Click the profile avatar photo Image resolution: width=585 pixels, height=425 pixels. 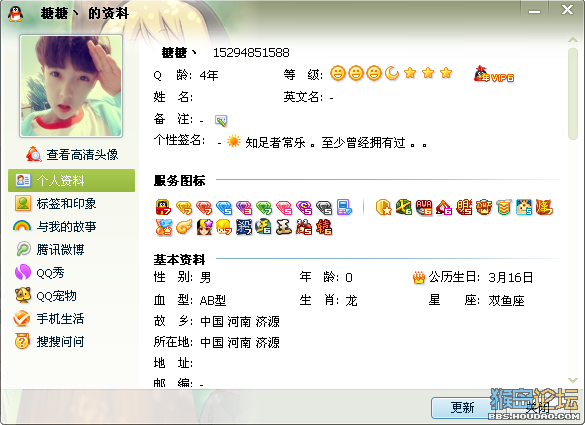click(x=71, y=86)
